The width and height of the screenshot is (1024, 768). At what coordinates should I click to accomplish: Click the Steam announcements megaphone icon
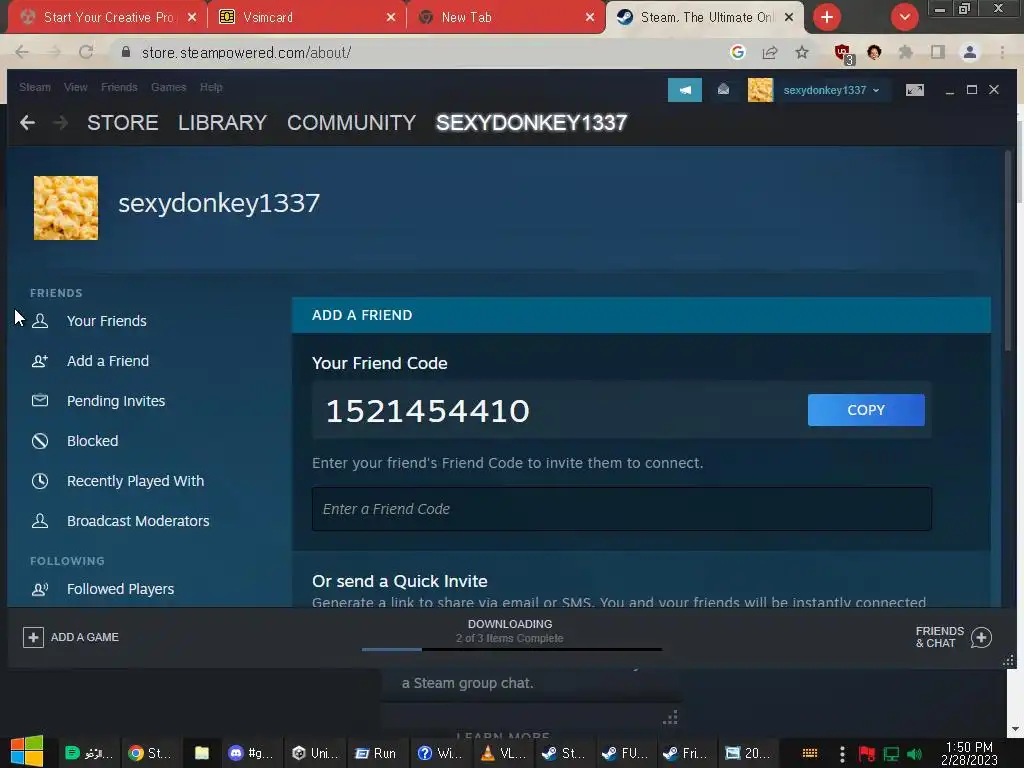pyautogui.click(x=684, y=90)
